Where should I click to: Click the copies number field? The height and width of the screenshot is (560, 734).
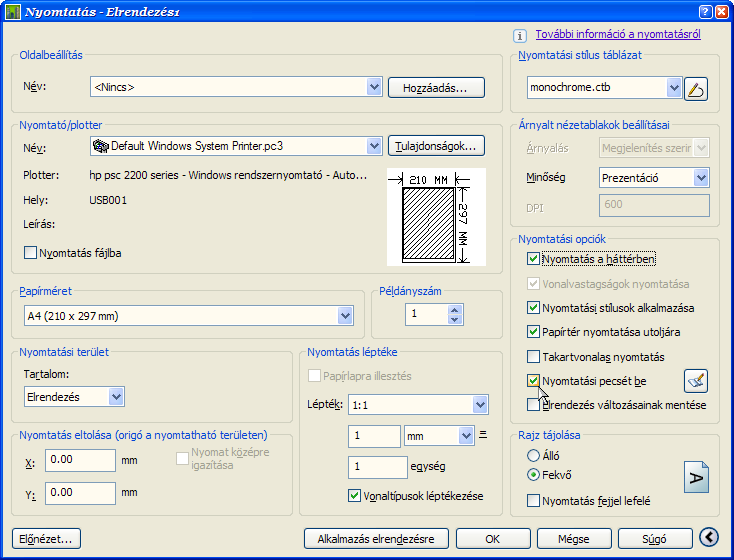point(427,314)
